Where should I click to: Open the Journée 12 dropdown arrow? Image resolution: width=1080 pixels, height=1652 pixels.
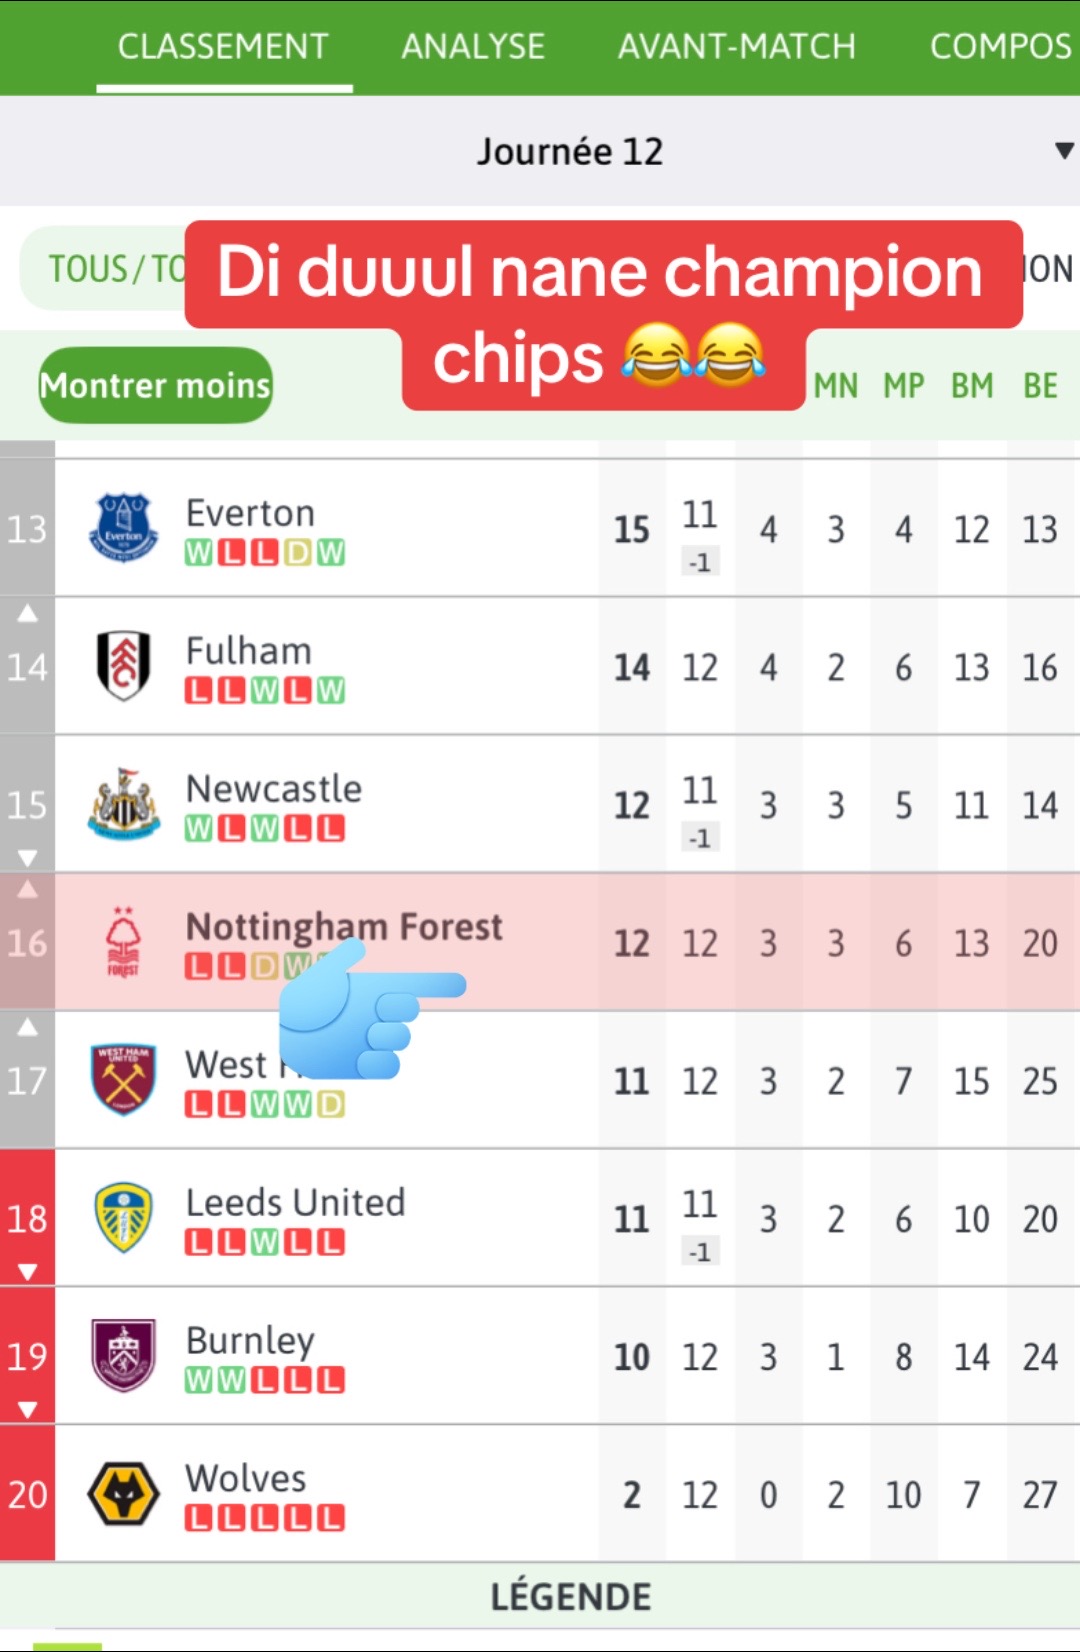(x=1064, y=151)
